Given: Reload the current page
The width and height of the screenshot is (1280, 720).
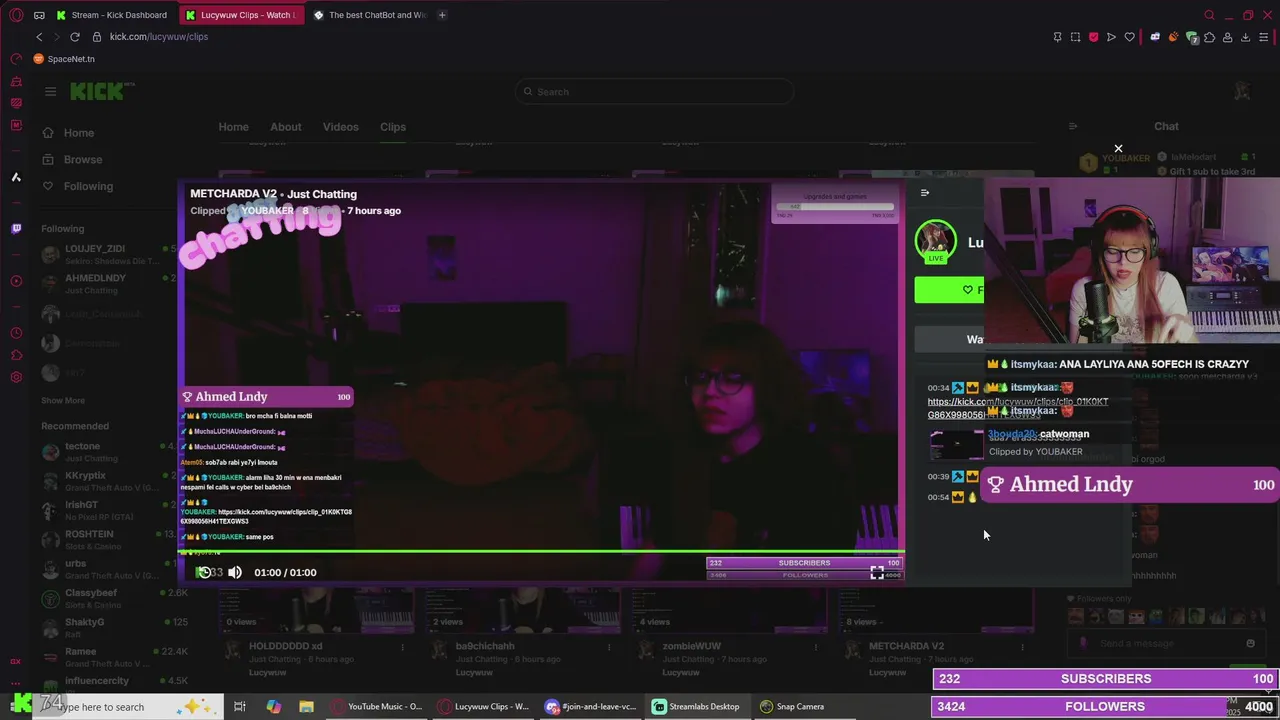Looking at the screenshot, I should [x=75, y=37].
